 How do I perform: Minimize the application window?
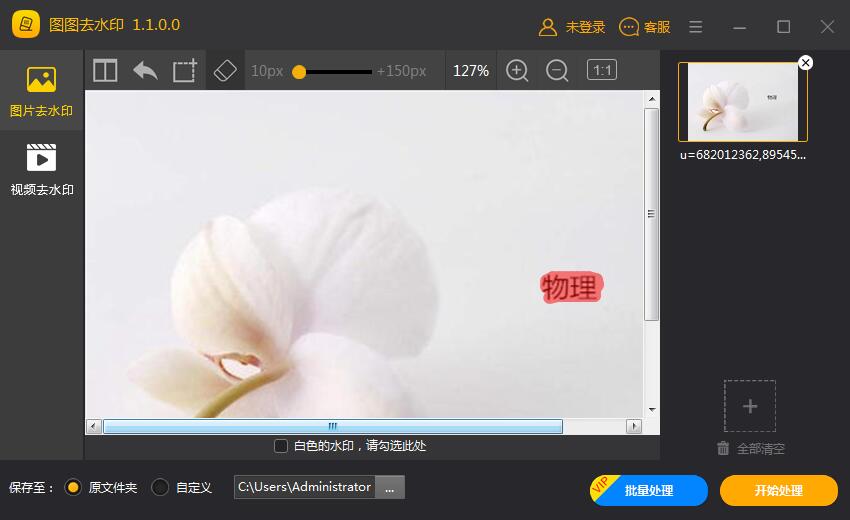pyautogui.click(x=739, y=27)
